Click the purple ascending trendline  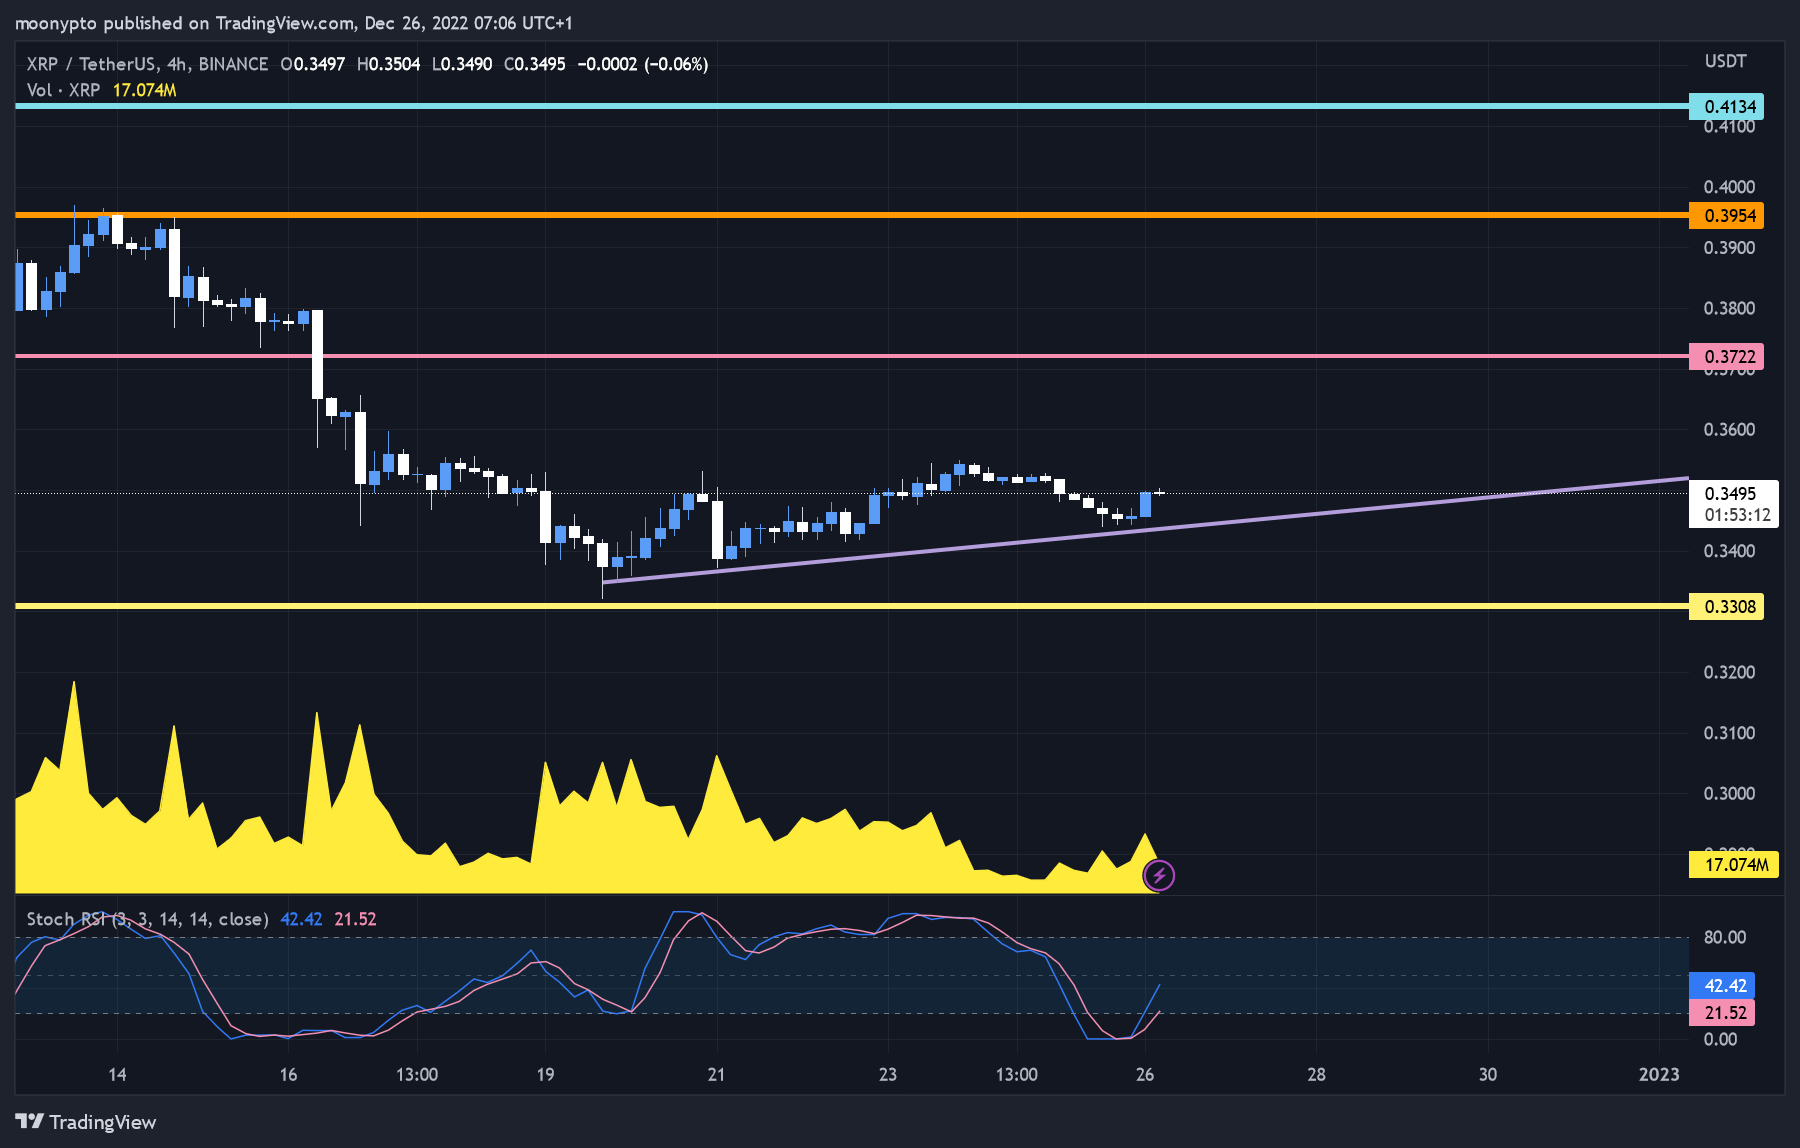[x=1145, y=529]
